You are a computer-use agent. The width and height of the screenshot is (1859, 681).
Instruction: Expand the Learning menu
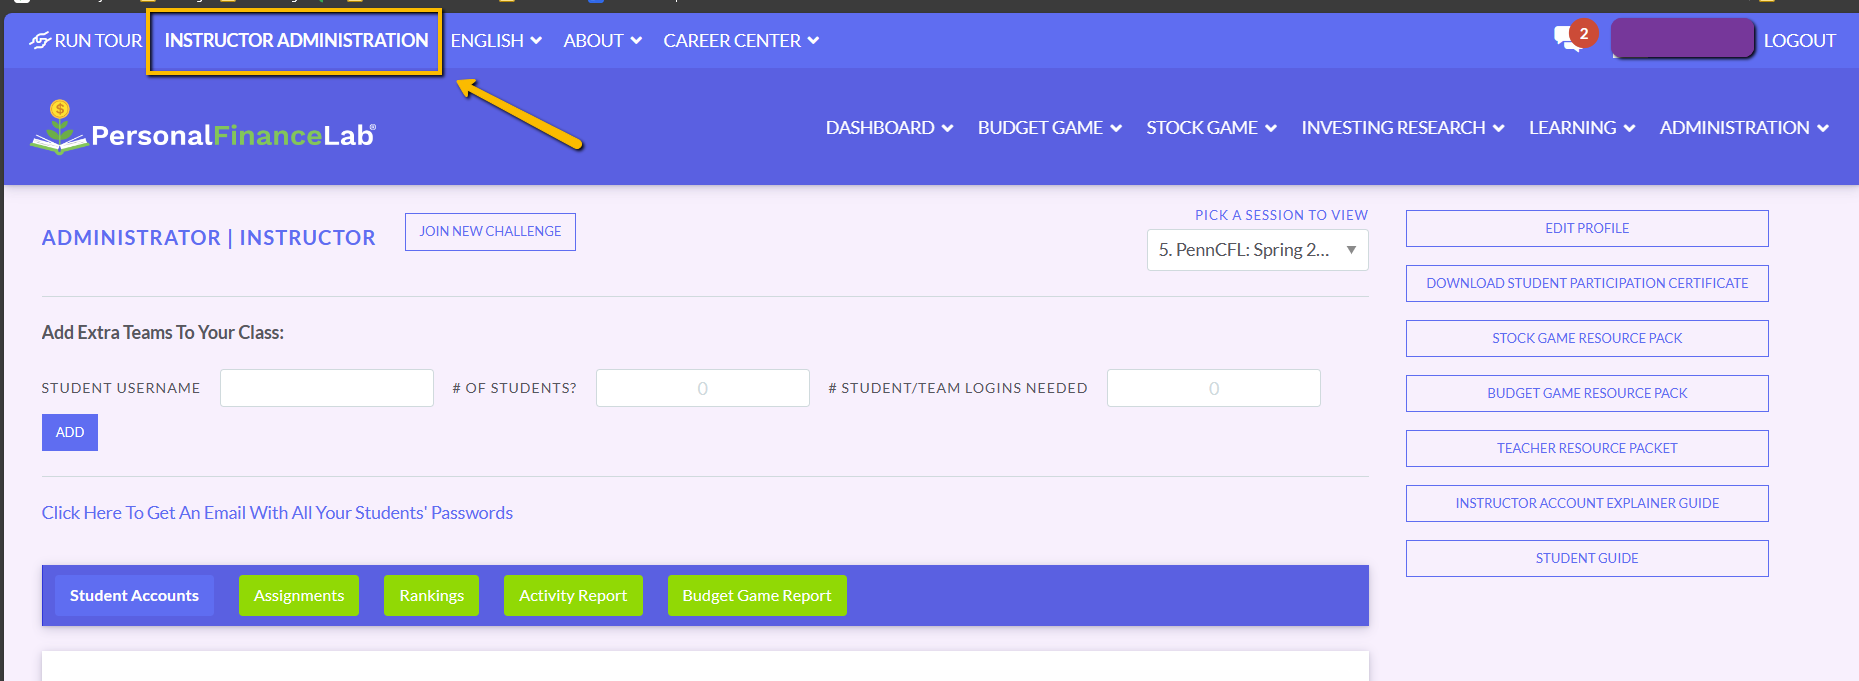(1582, 128)
